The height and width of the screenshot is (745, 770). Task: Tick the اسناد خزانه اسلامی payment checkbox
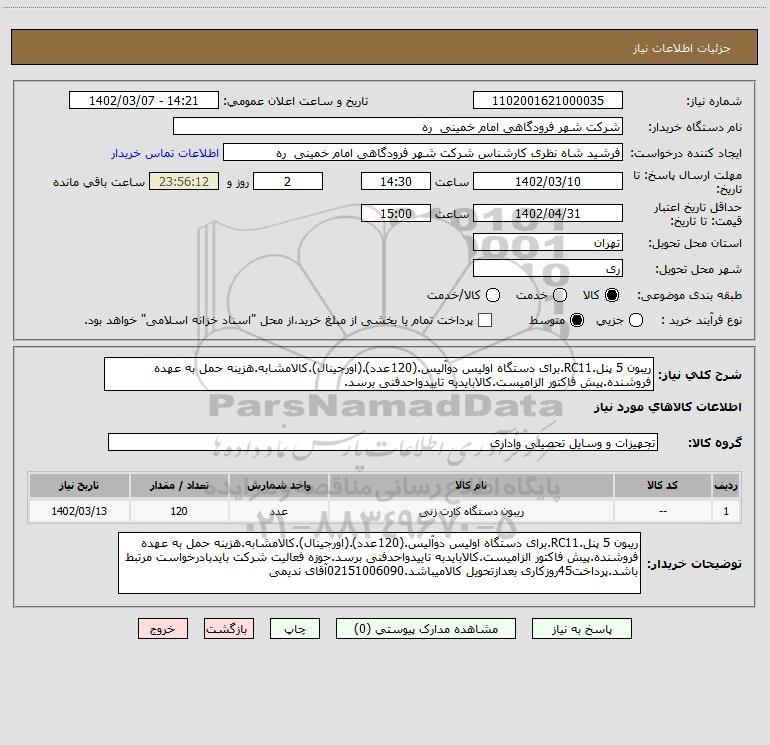click(485, 320)
